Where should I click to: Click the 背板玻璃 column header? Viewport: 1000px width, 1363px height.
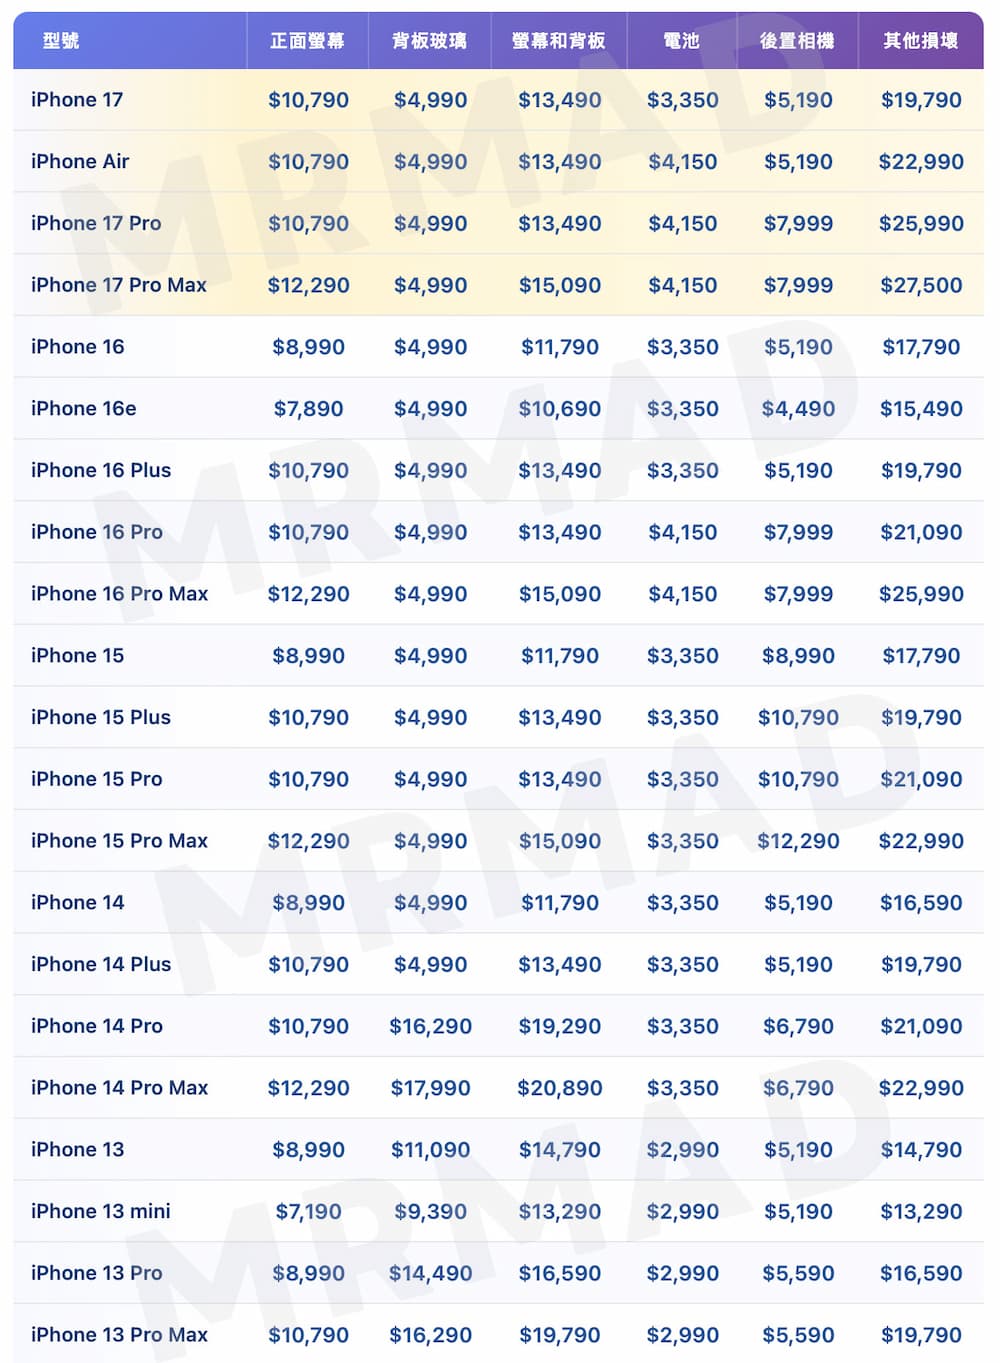click(x=429, y=41)
